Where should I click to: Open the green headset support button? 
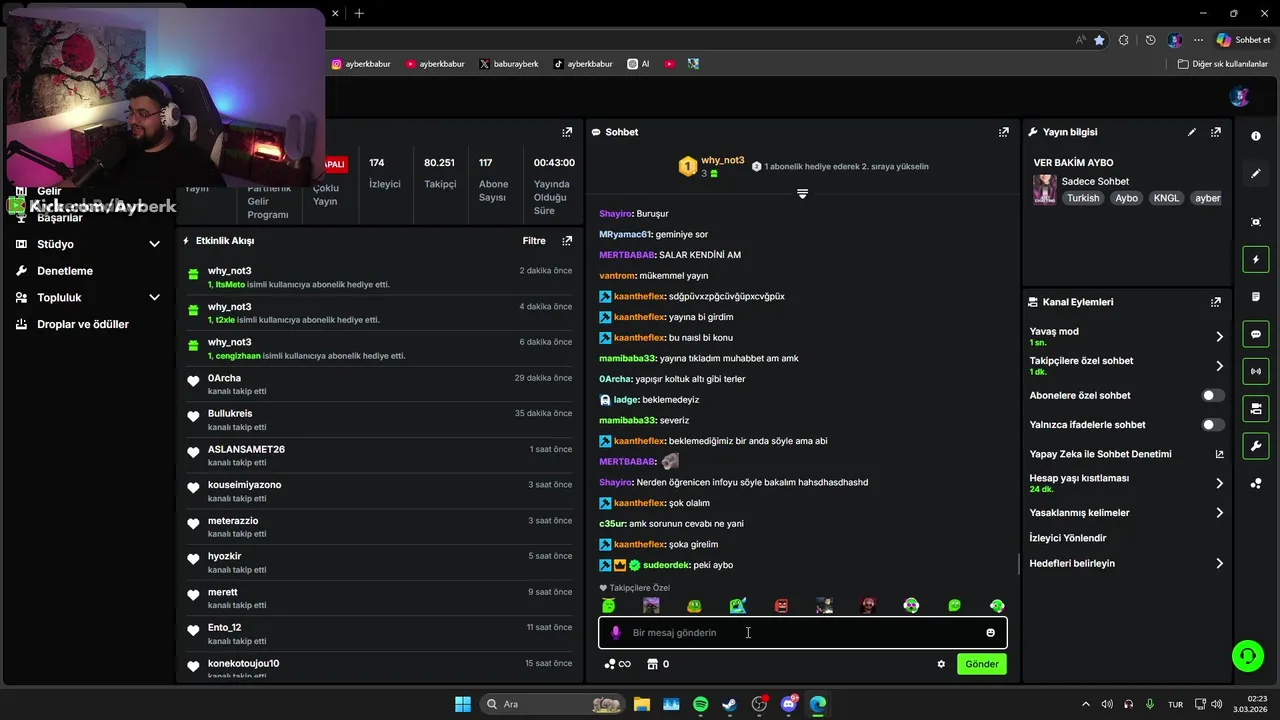coord(1247,656)
